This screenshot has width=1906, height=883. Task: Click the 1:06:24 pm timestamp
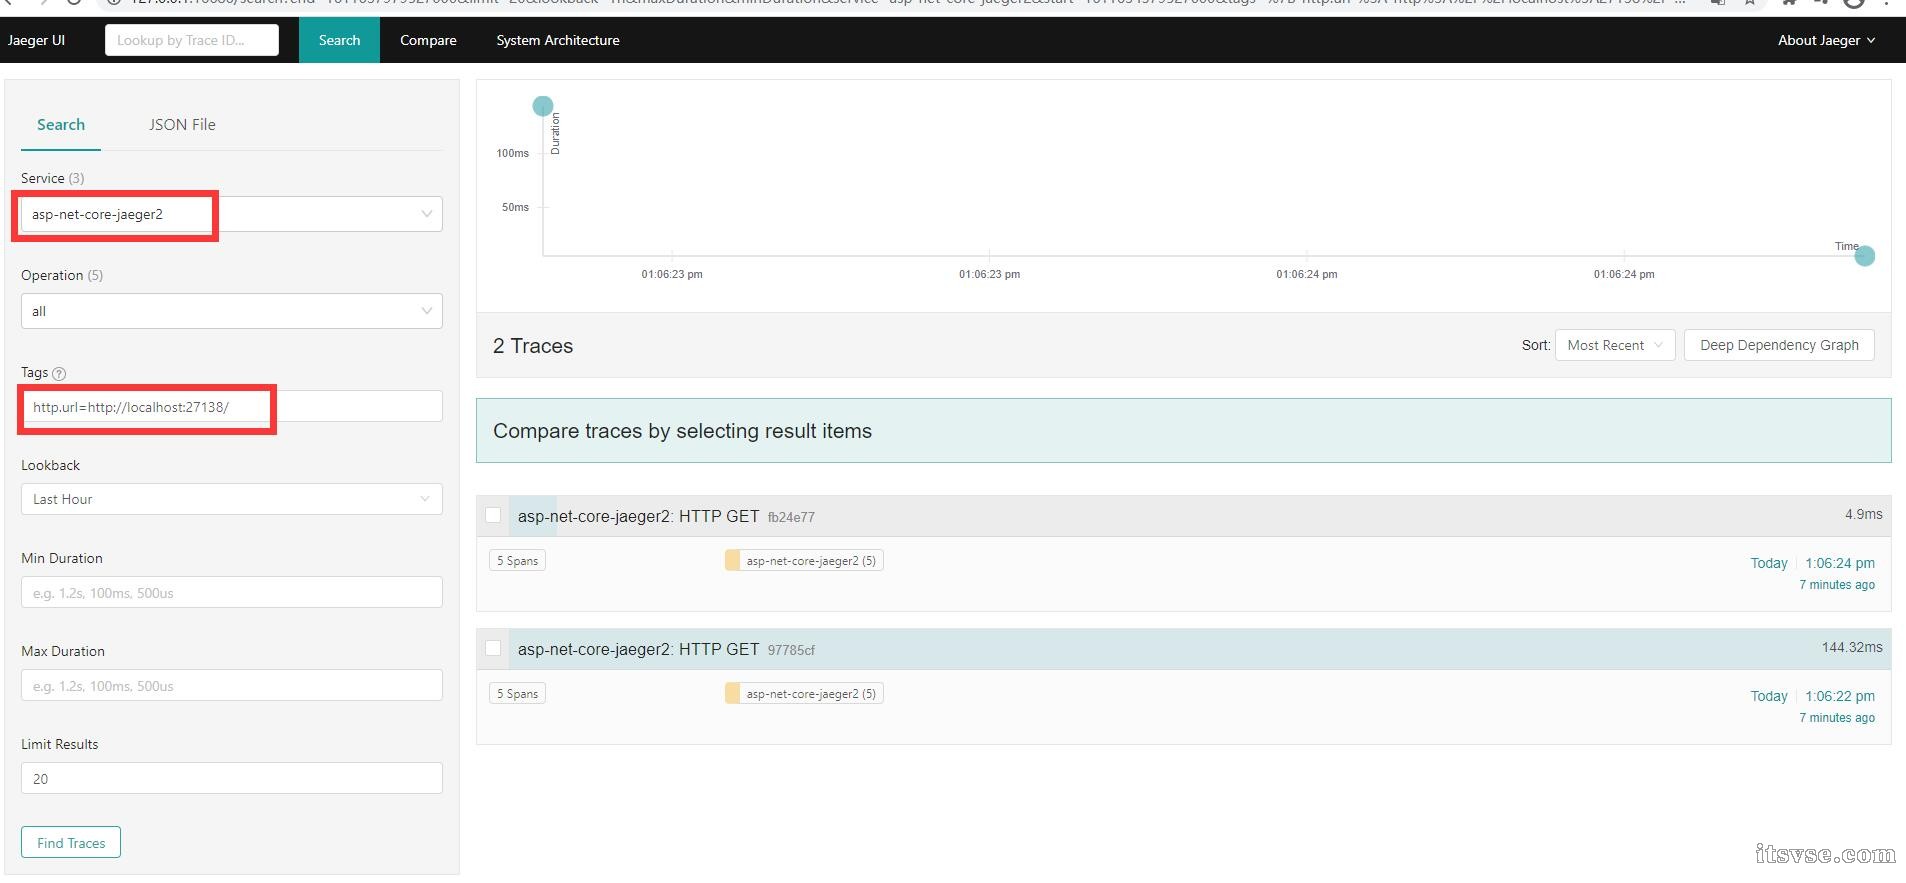(x=1840, y=563)
